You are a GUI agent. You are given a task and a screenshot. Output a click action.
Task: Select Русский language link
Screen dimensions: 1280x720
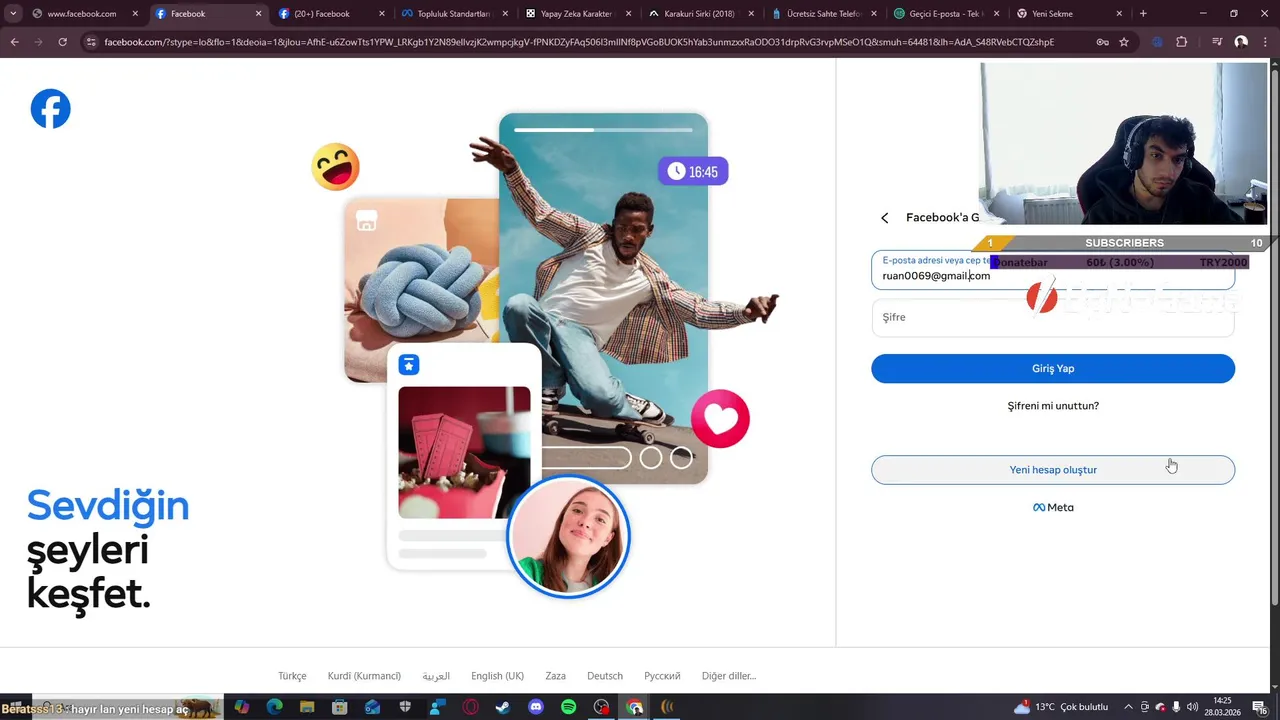tap(662, 676)
